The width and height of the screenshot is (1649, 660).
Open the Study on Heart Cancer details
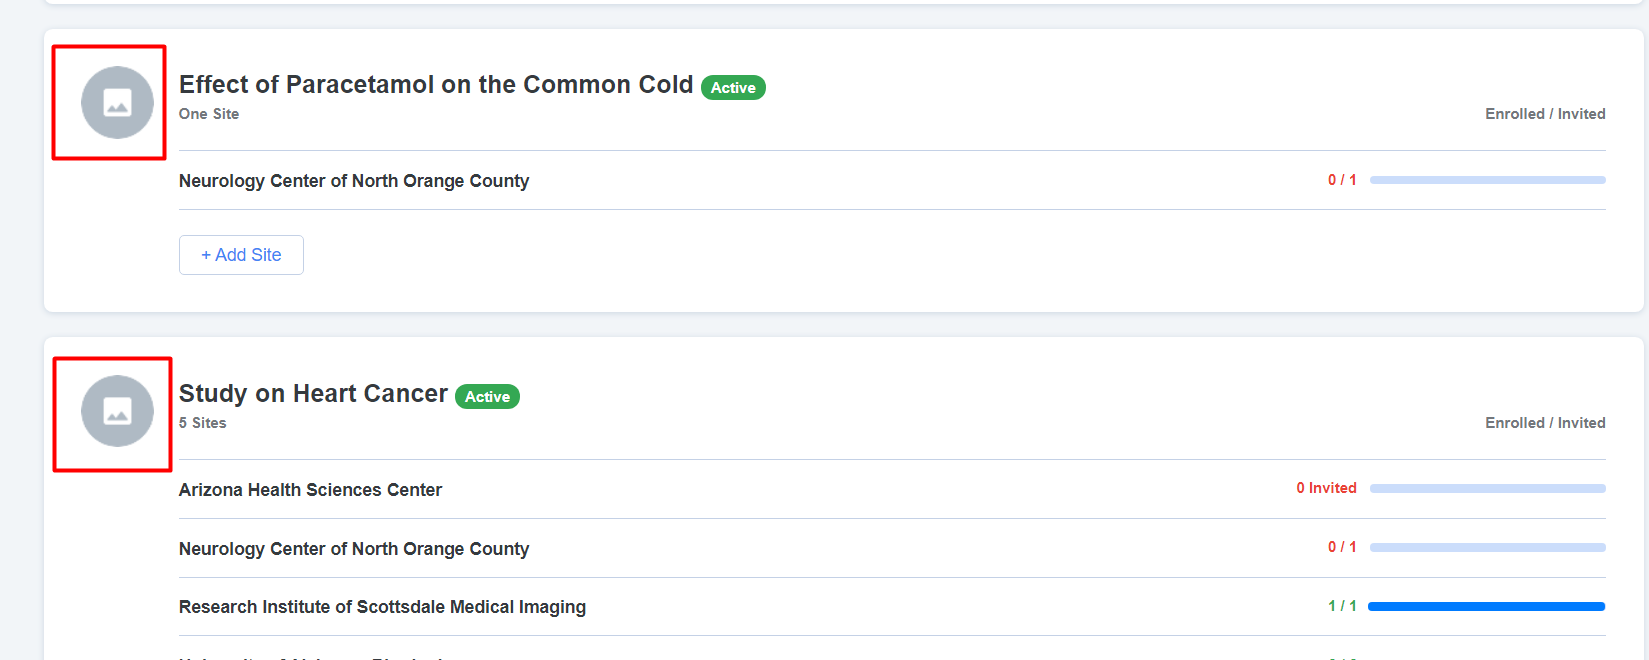point(312,393)
